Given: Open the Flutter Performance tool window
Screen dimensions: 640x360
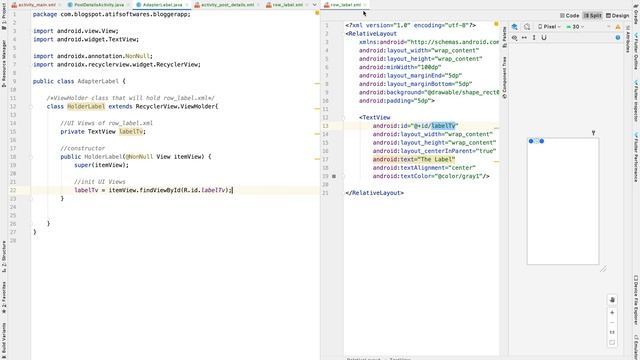Looking at the screenshot, I should pos(636,157).
